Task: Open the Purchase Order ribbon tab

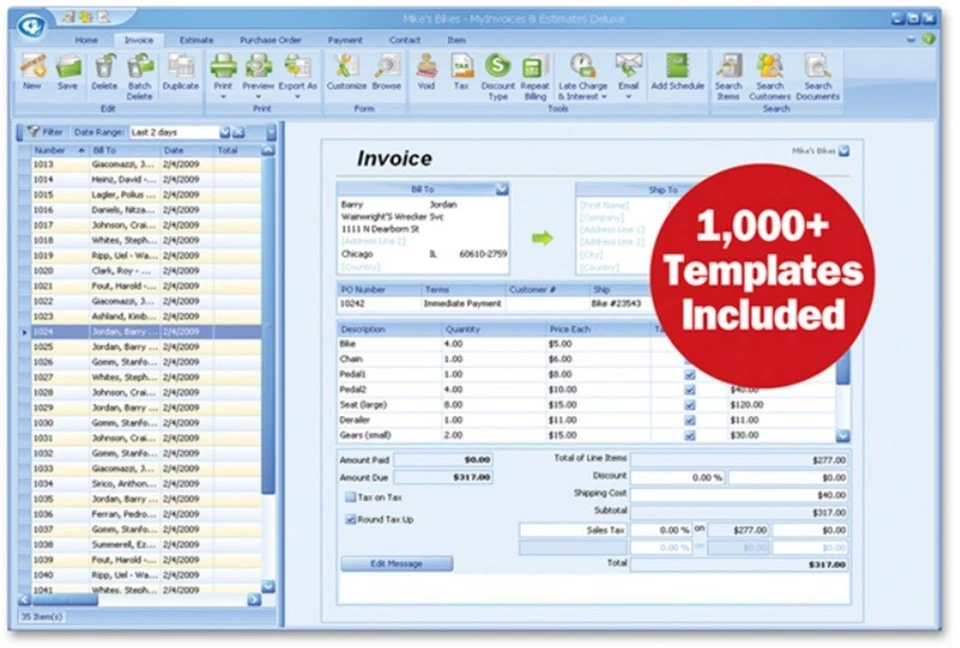Action: 270,40
